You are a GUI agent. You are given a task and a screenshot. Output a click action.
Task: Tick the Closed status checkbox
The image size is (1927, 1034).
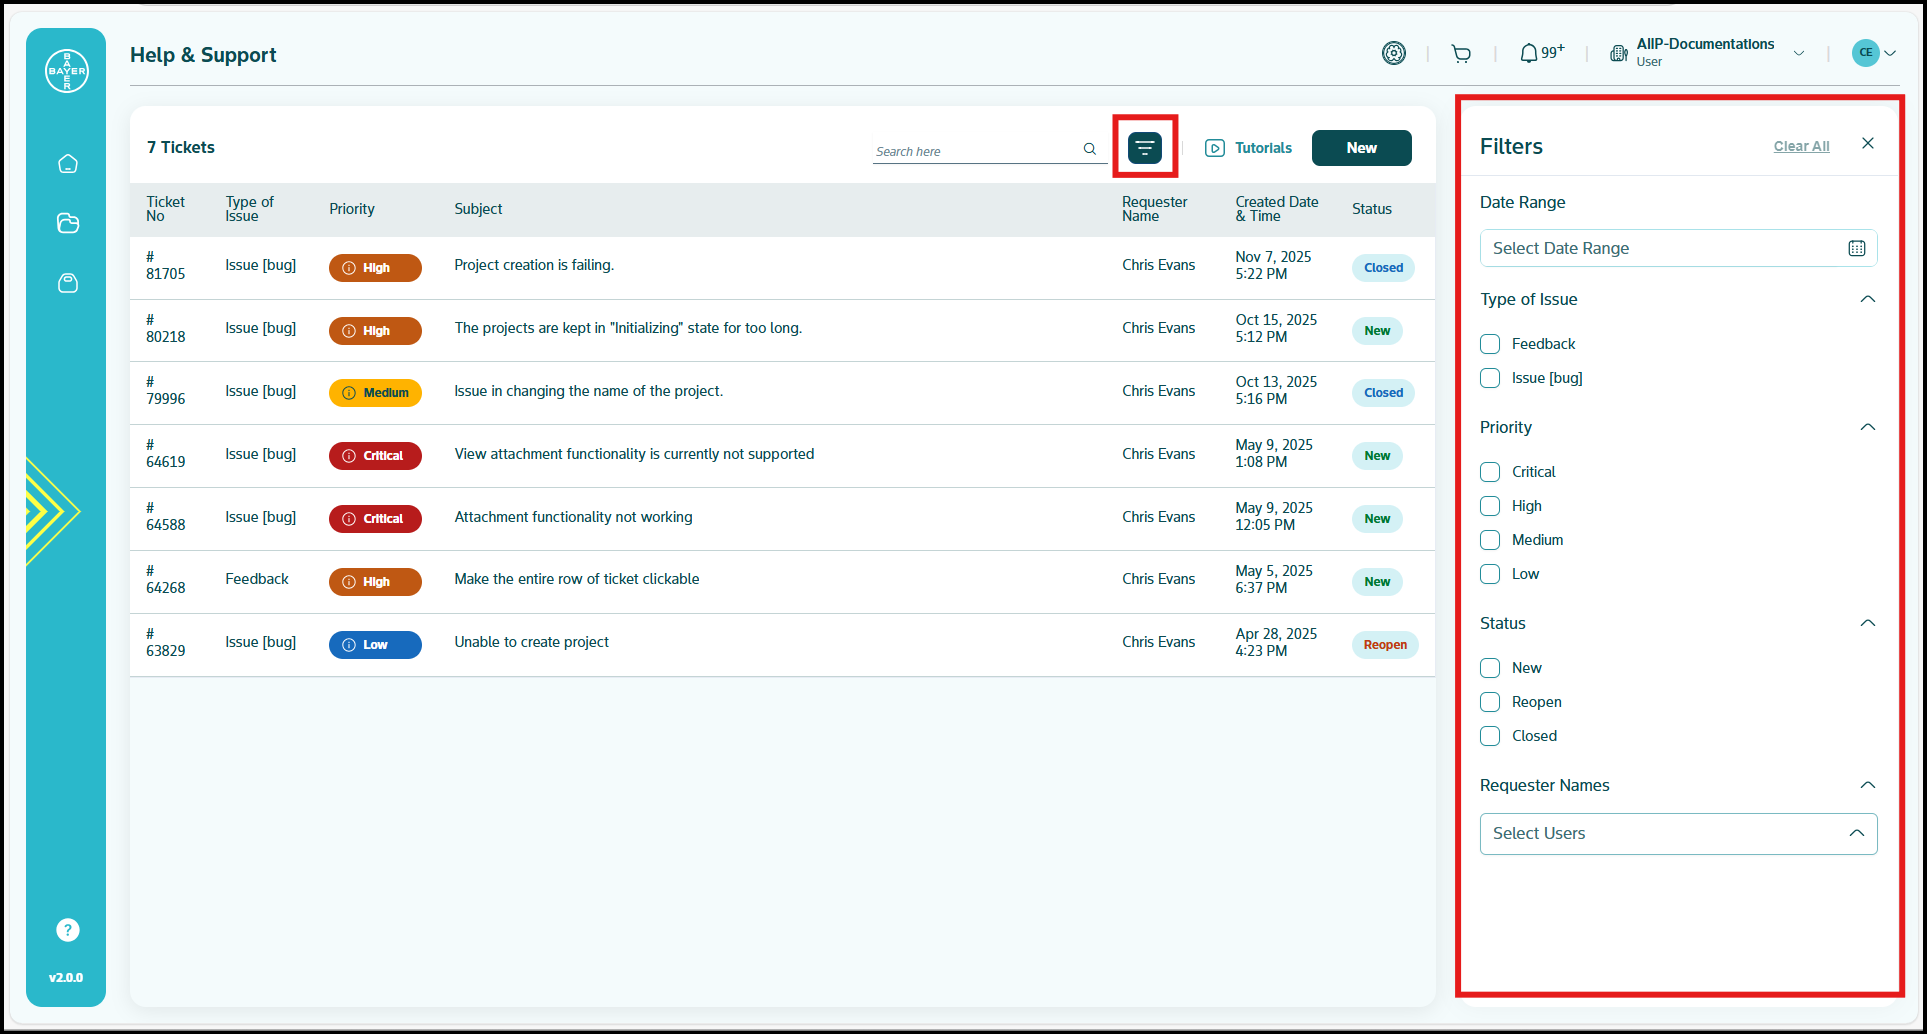coord(1490,736)
